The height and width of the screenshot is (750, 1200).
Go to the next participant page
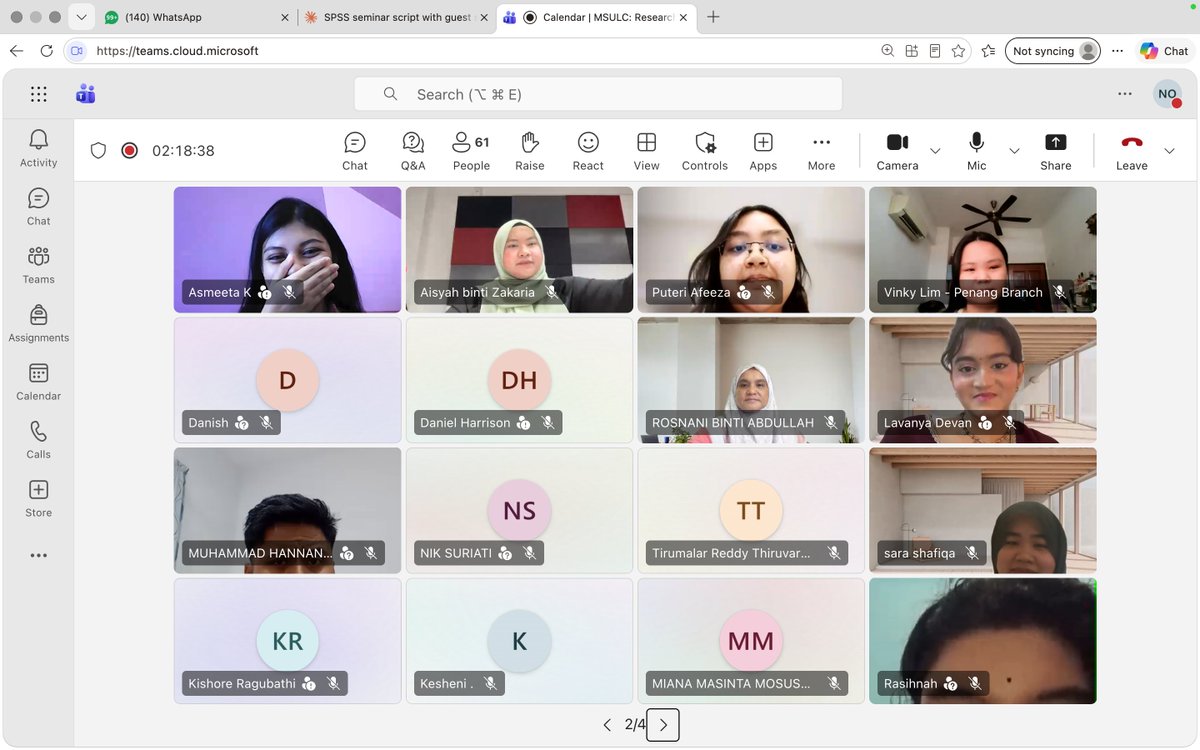pyautogui.click(x=663, y=725)
